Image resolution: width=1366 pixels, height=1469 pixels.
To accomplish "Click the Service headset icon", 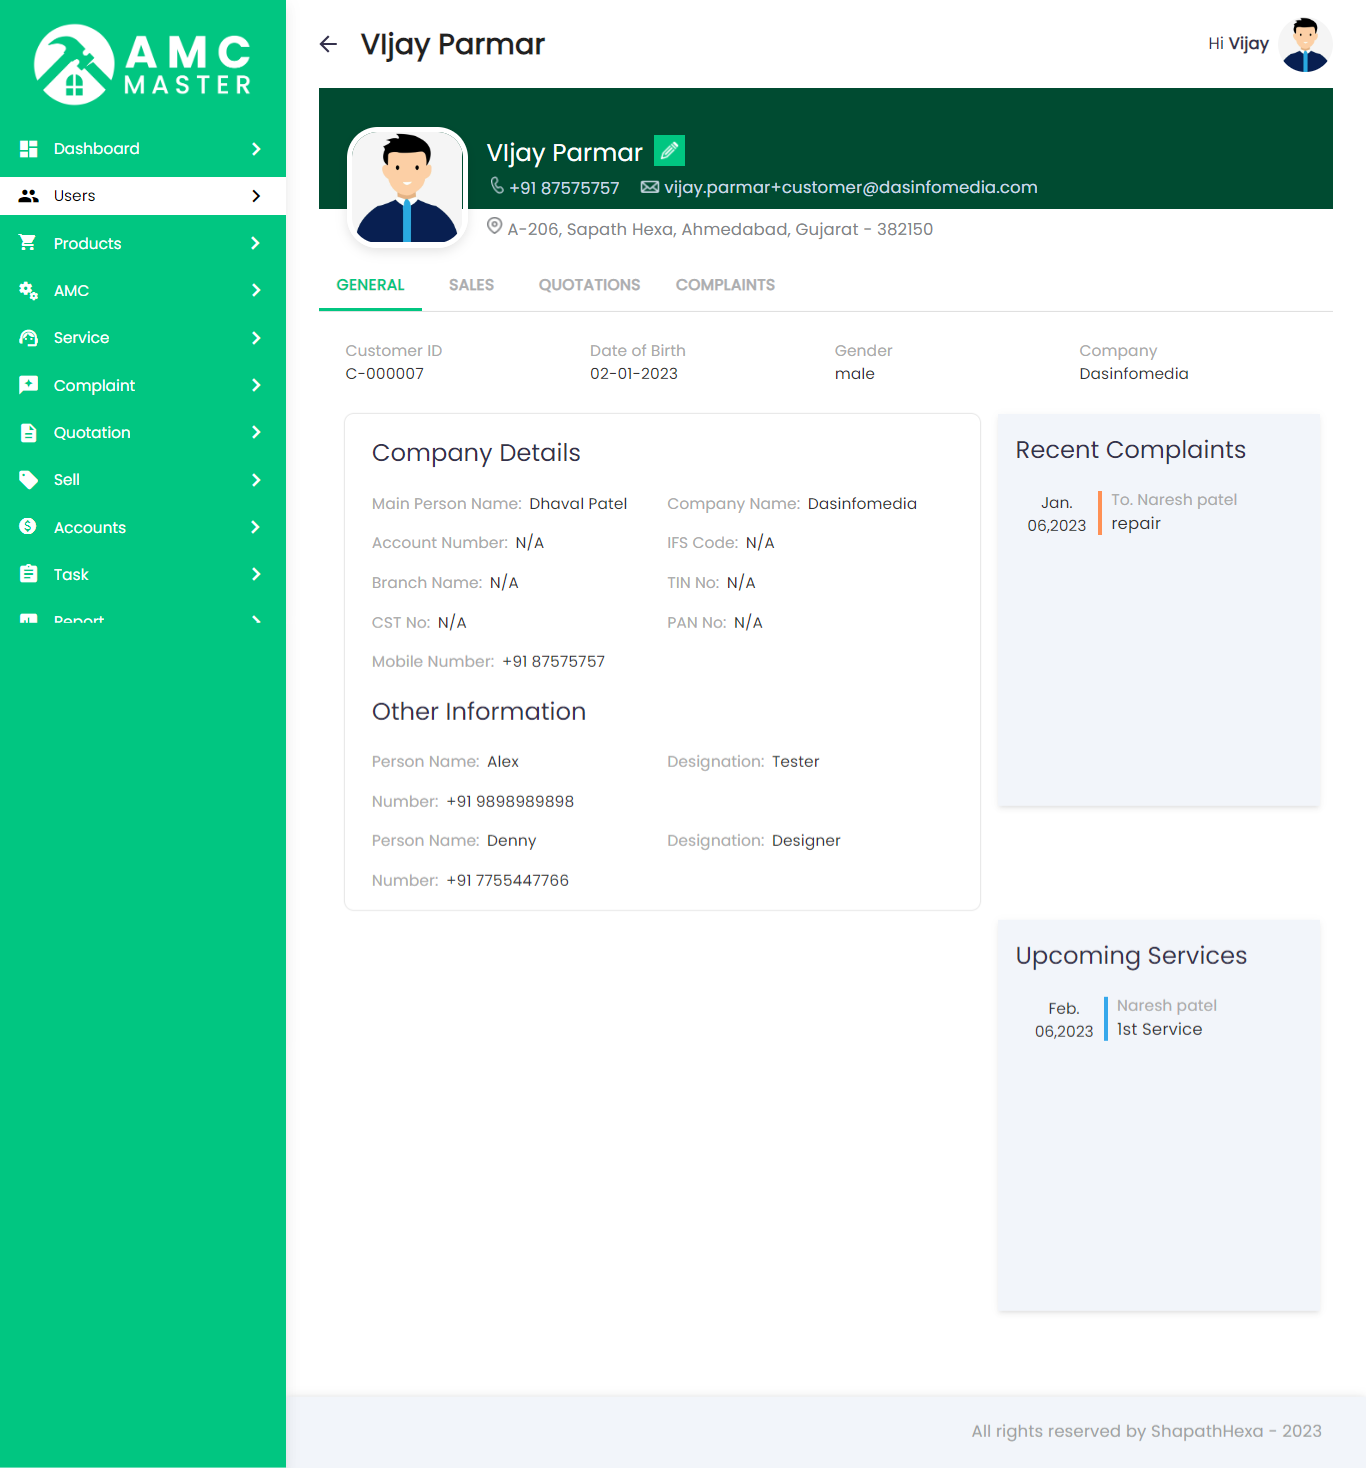I will [x=29, y=338].
